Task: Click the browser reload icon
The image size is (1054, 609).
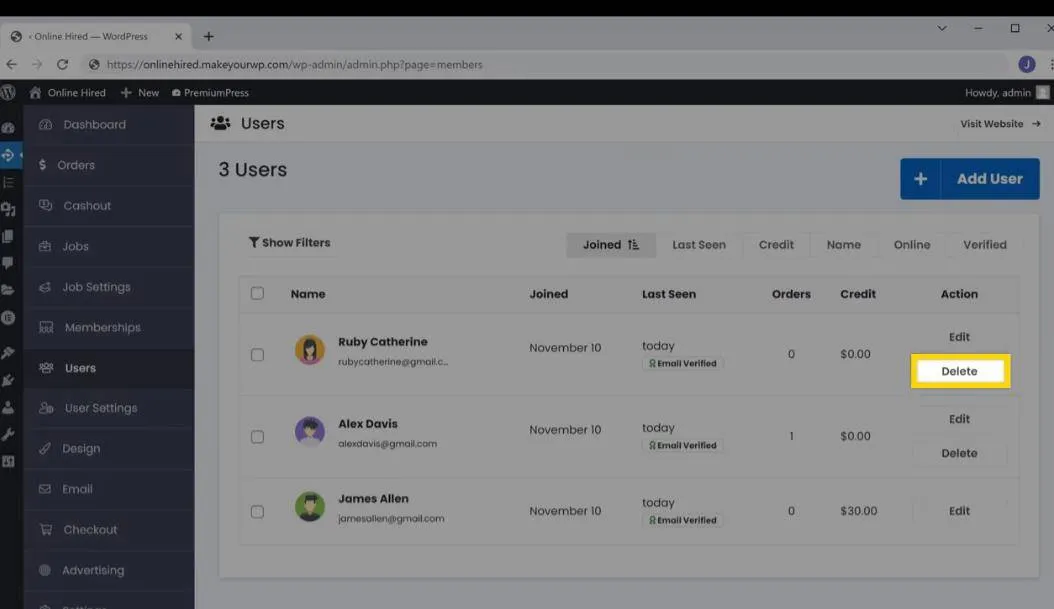Action: pyautogui.click(x=62, y=64)
